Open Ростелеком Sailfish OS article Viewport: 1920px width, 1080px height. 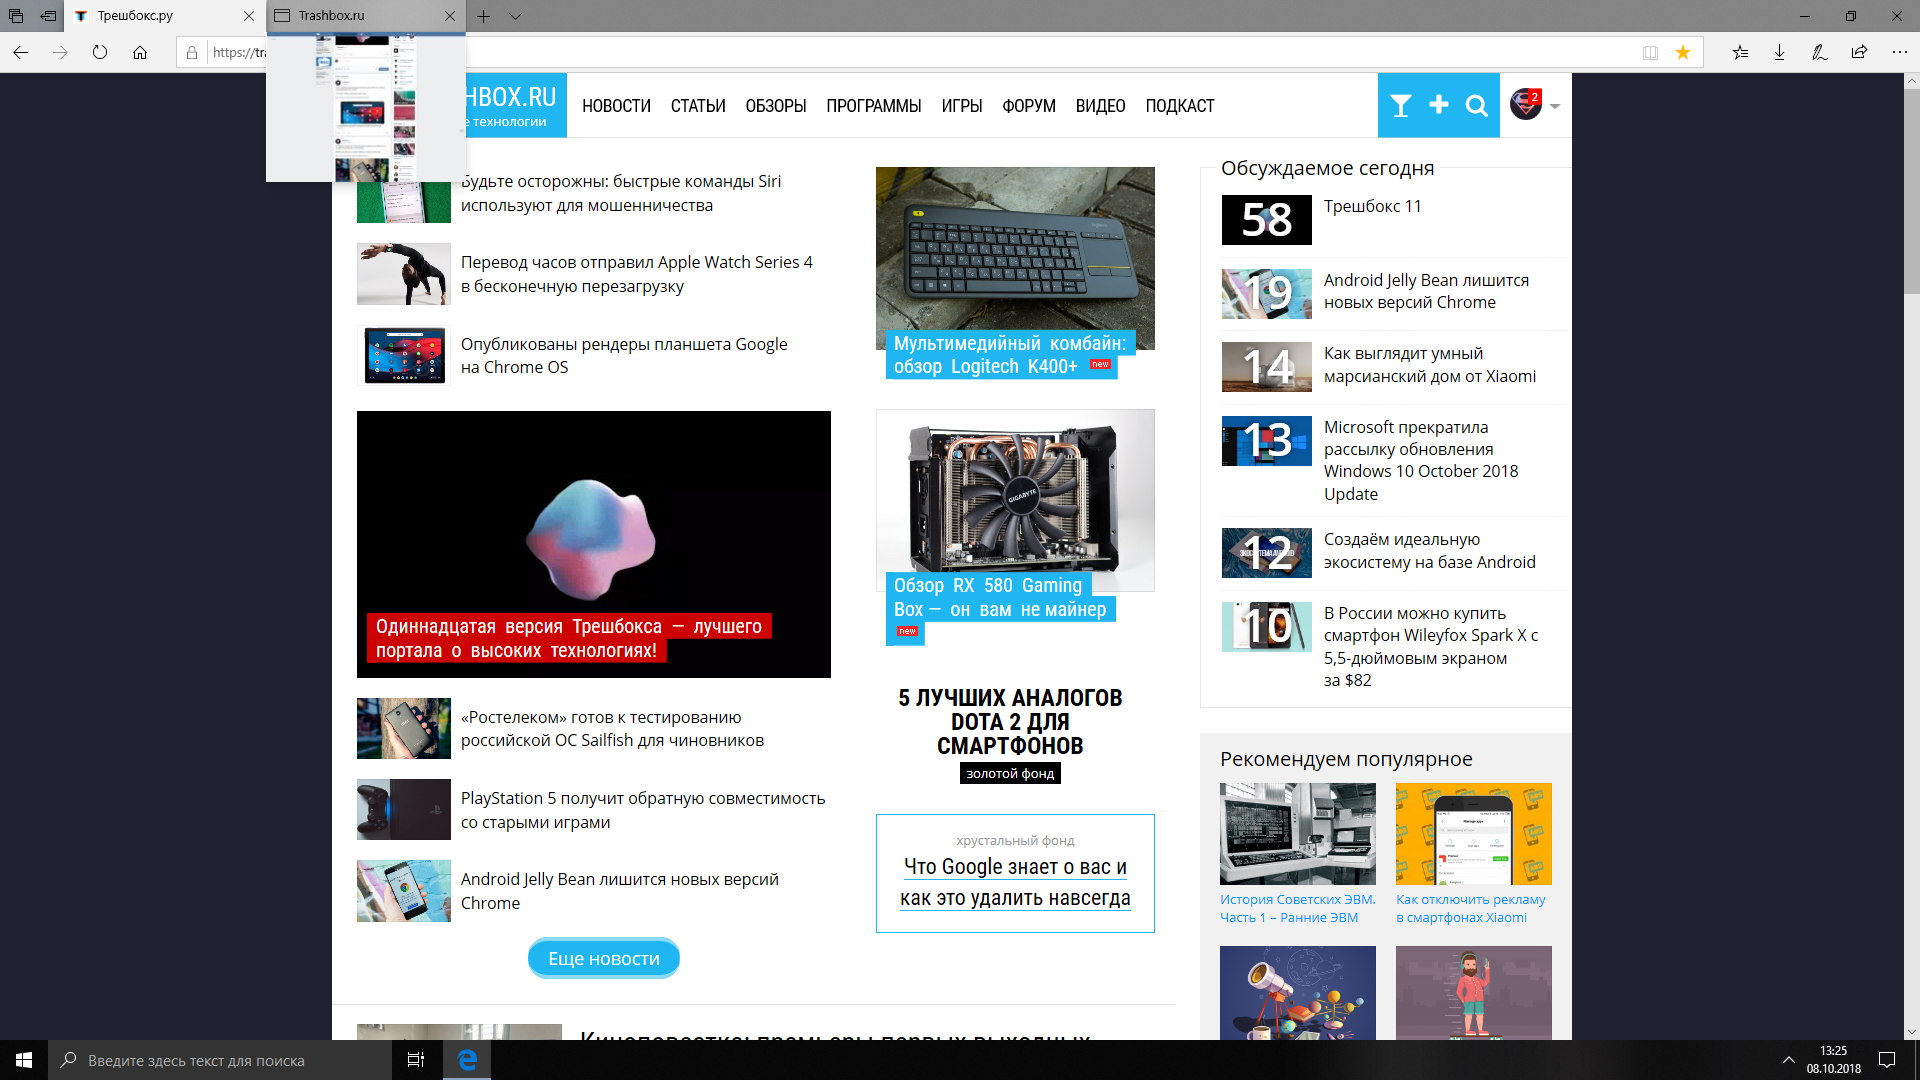(612, 729)
